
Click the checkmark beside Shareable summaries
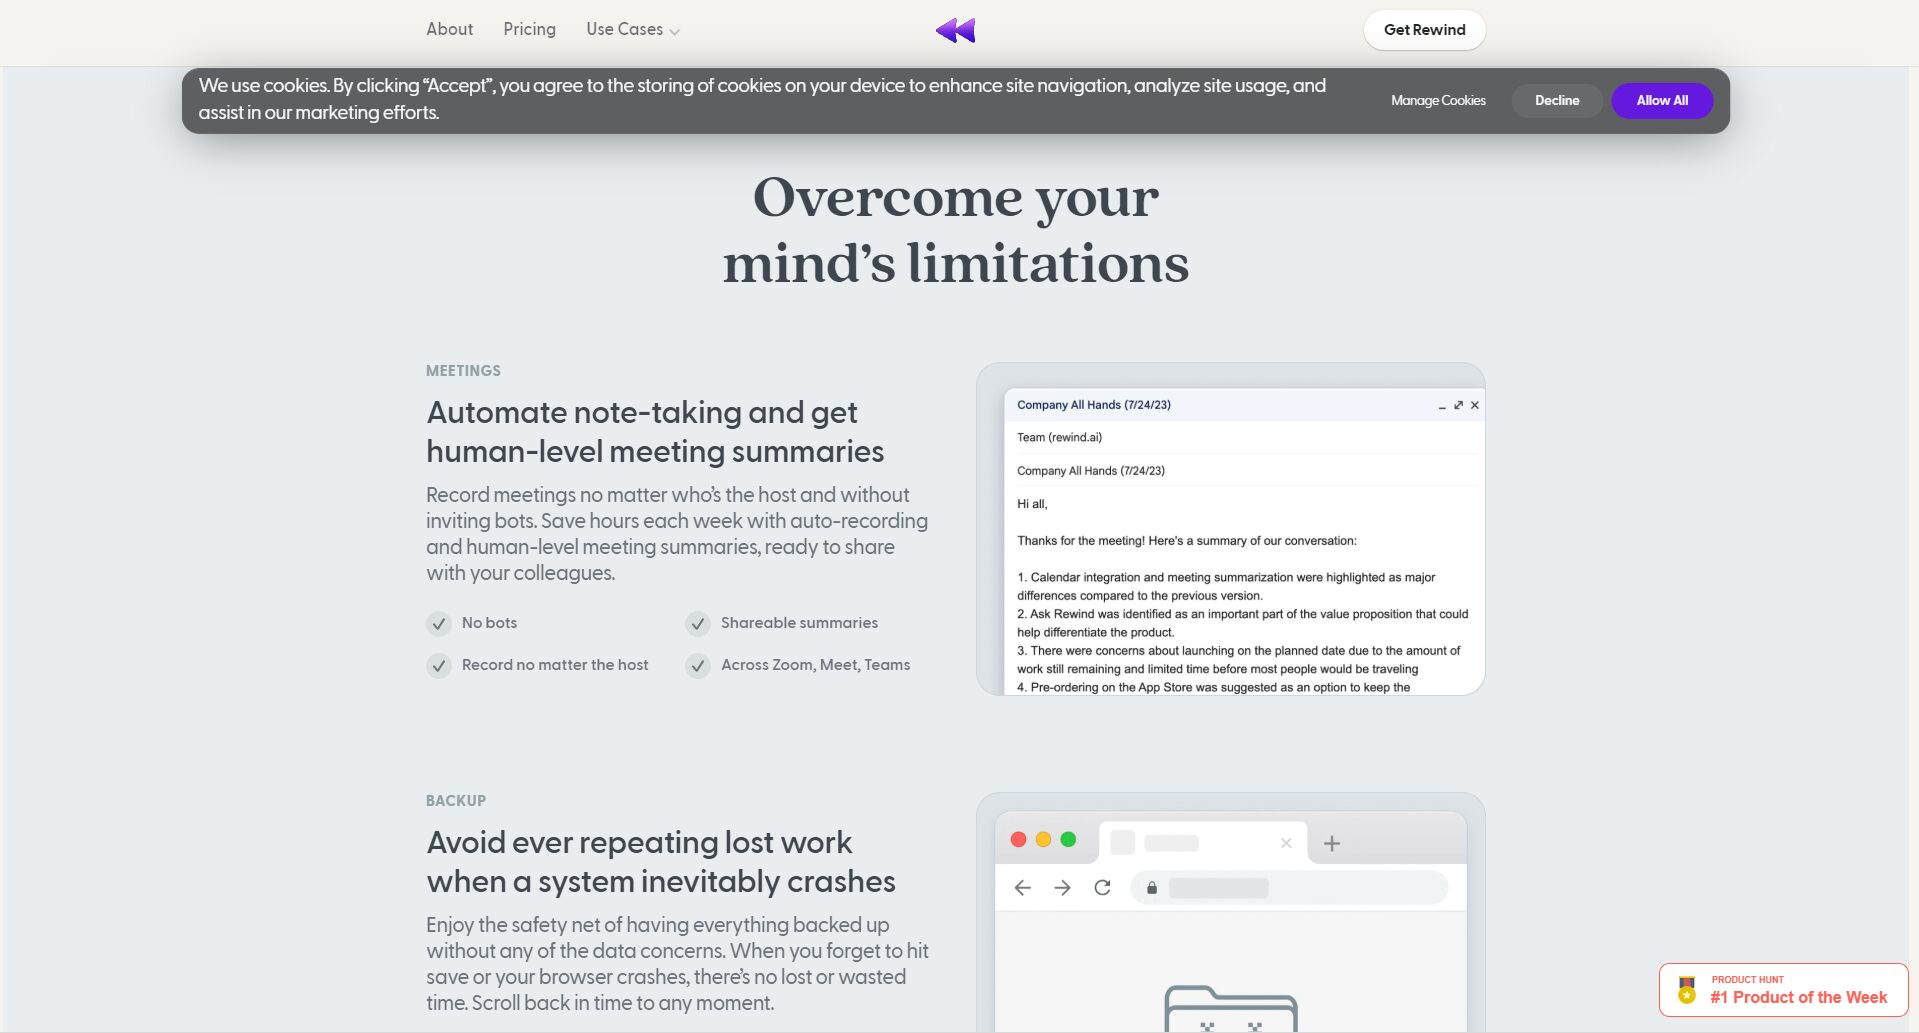click(698, 624)
